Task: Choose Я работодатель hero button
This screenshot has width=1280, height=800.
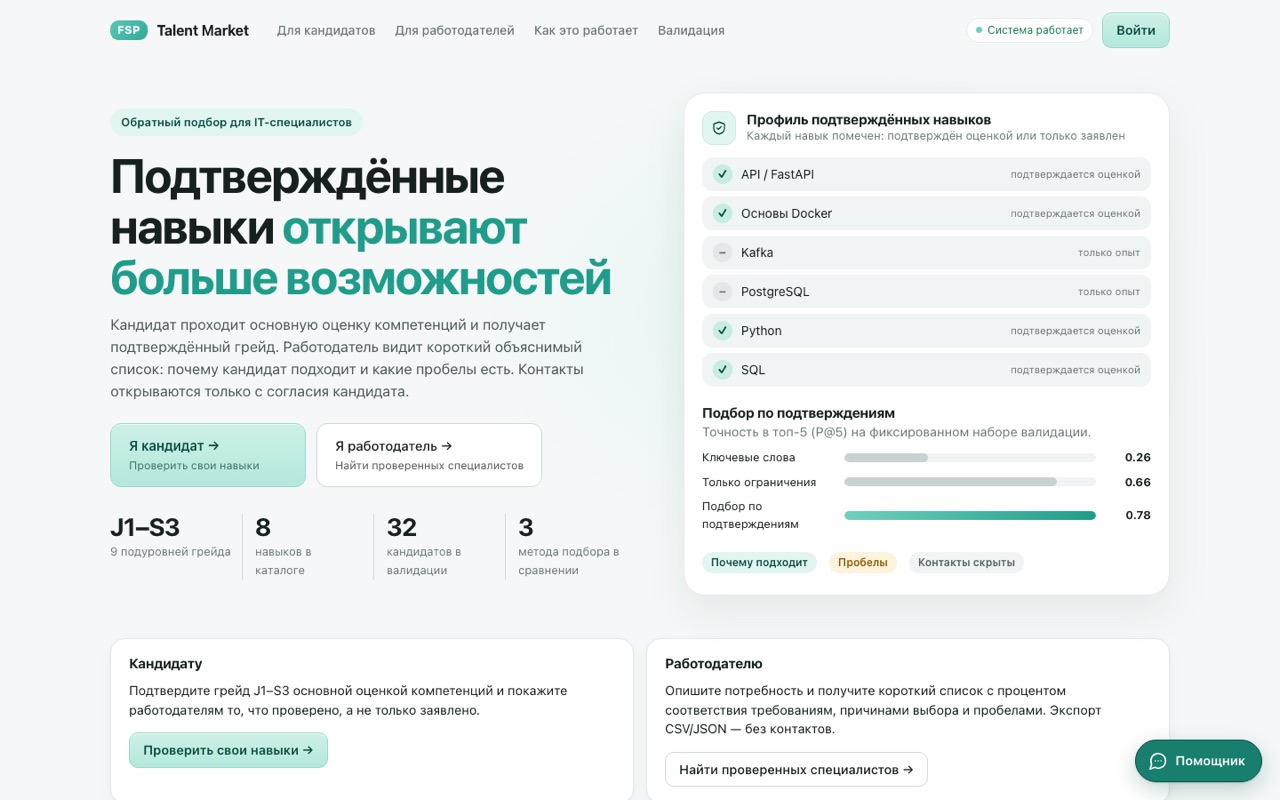Action: coord(429,455)
